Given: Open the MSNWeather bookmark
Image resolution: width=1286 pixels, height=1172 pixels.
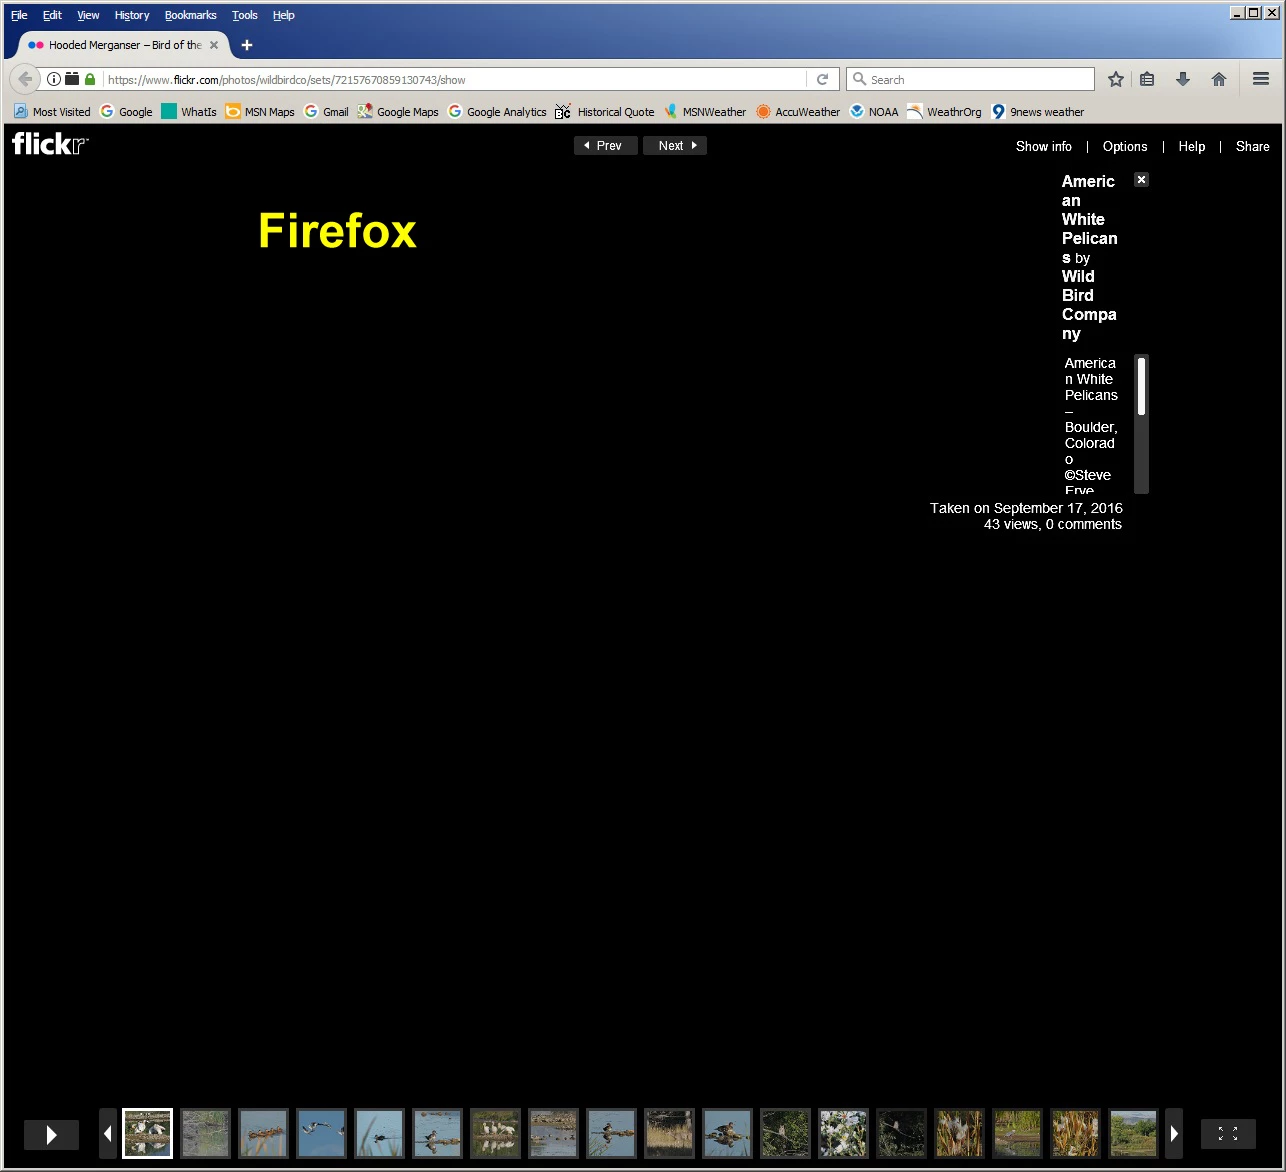Looking at the screenshot, I should coord(705,112).
